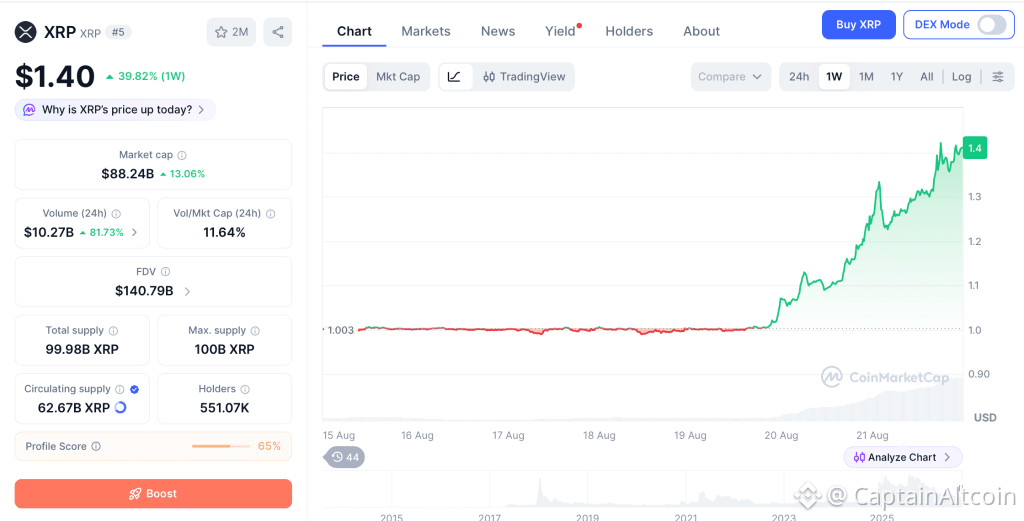
Task: Click the 39.82% (1W) change text
Action: pos(152,76)
